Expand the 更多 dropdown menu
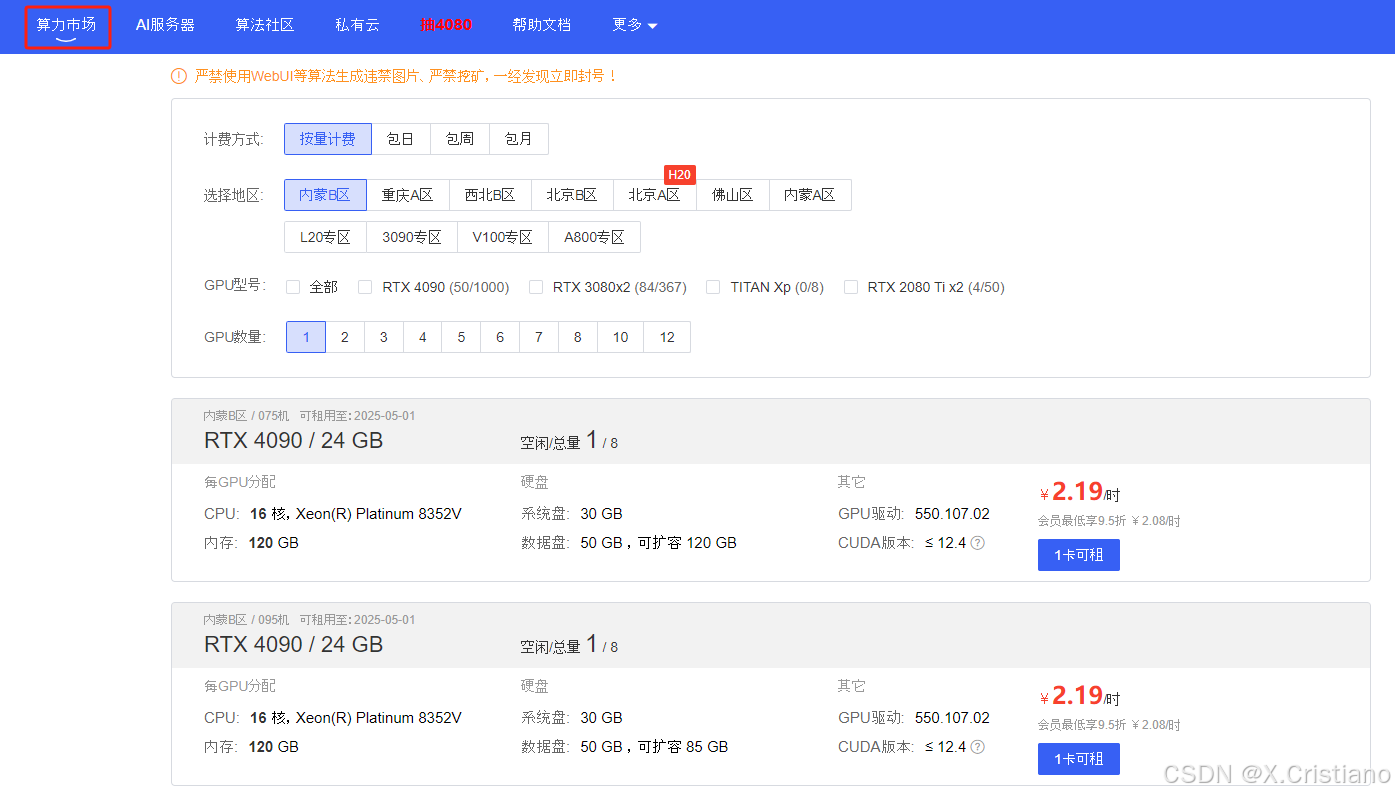1395x797 pixels. 635,25
